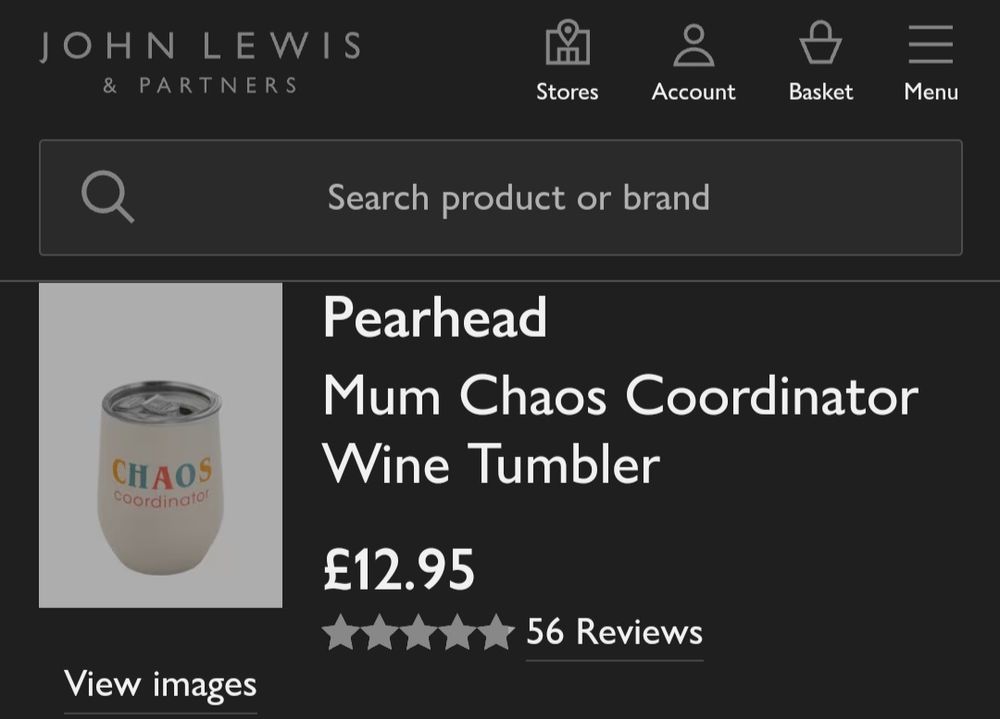Open the Chaos Coordinator tumbler thumbnail

click(x=160, y=445)
